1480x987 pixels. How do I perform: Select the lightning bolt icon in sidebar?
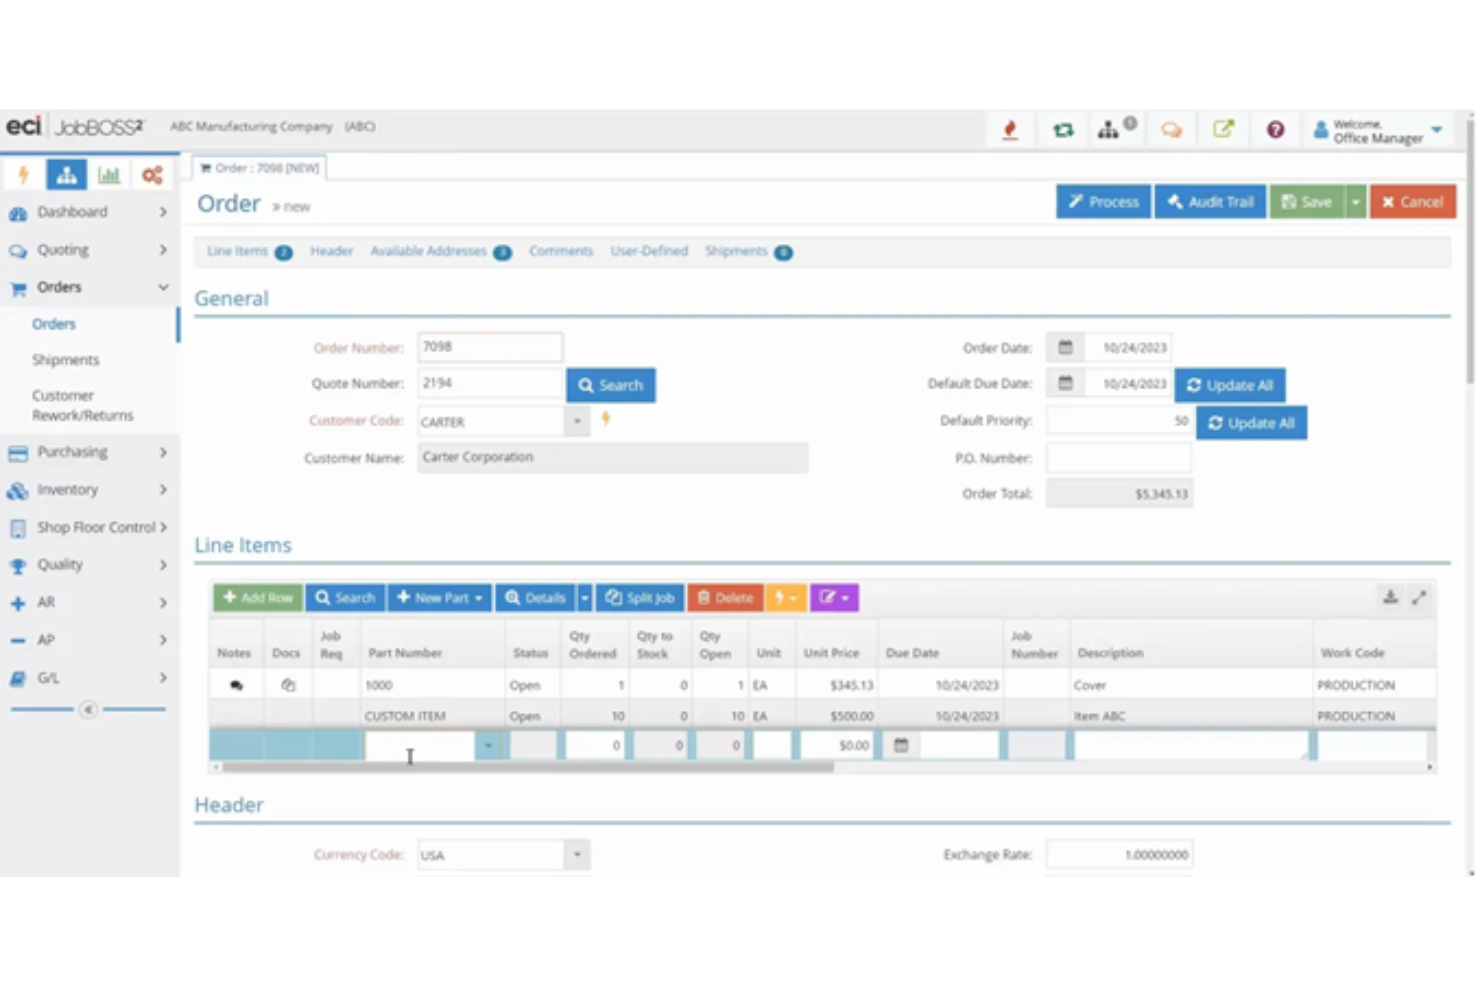[23, 173]
